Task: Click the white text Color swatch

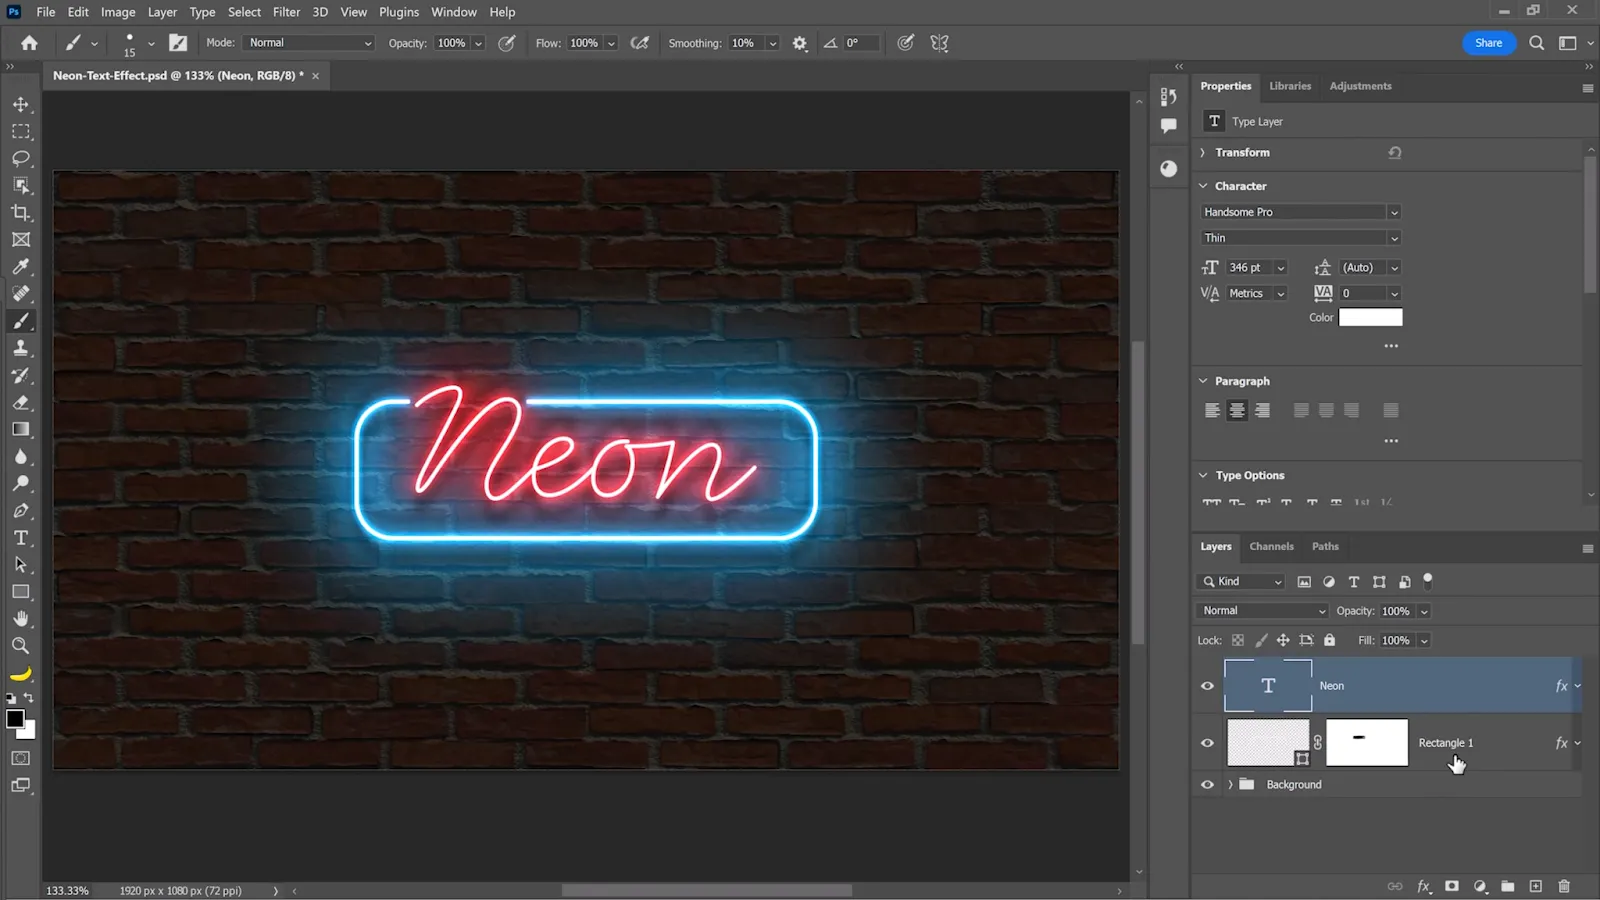Action: pos(1370,317)
